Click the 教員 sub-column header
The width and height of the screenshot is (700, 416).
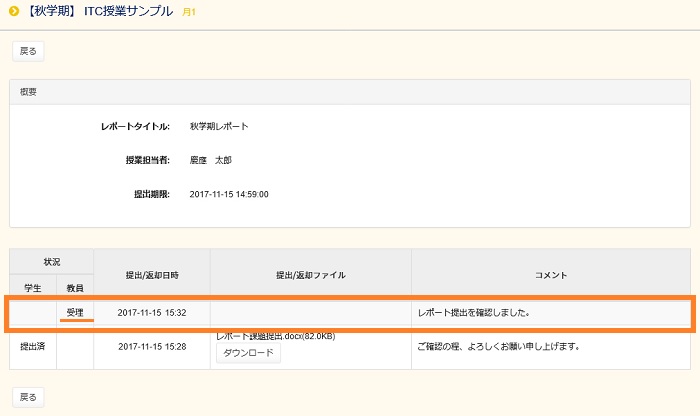75,285
